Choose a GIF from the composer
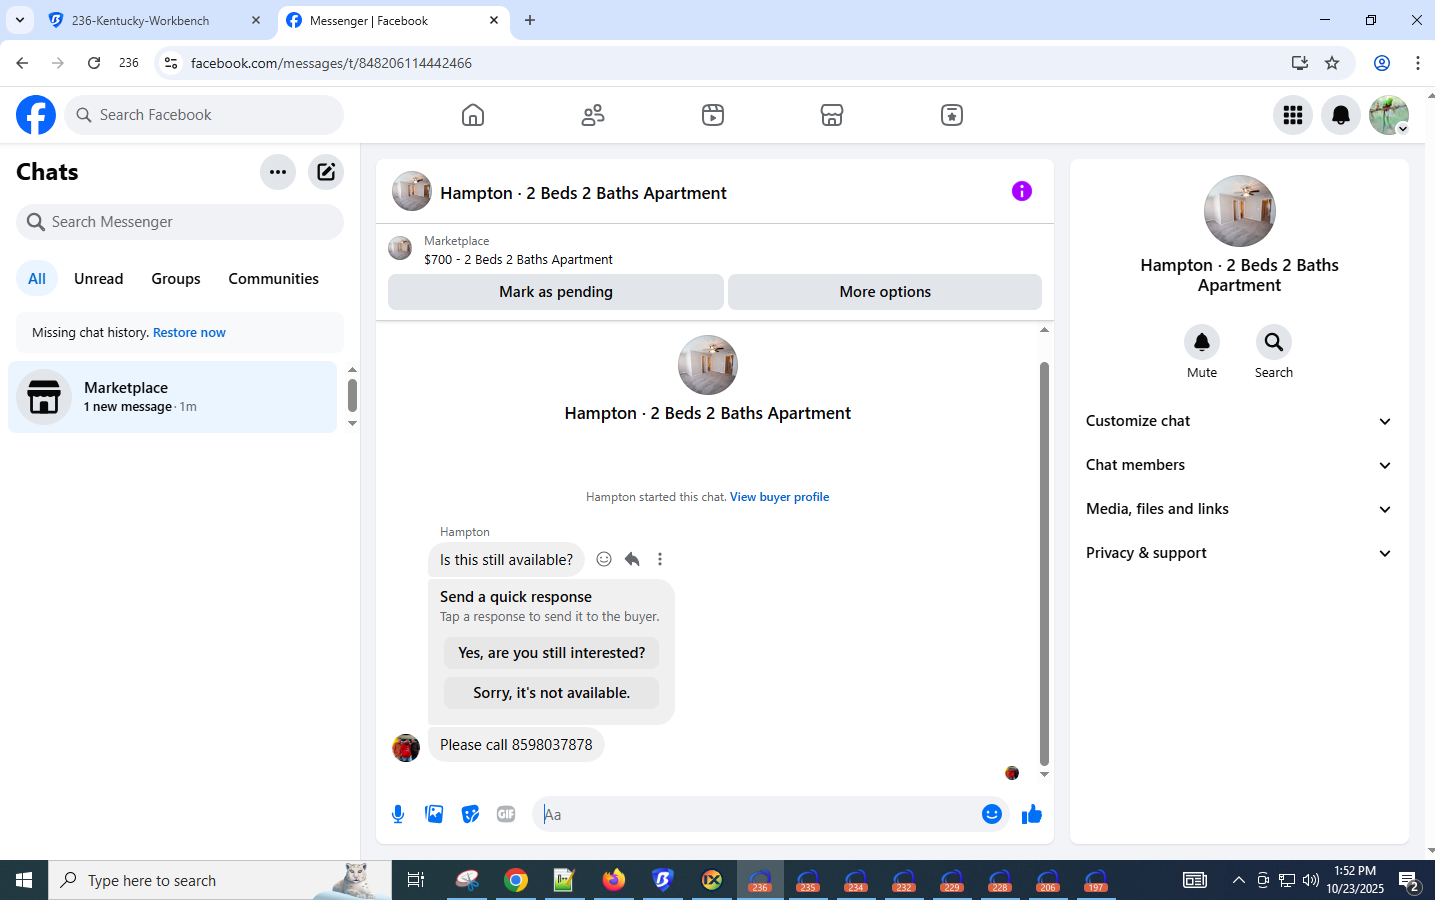Viewport: 1435px width, 900px height. (x=506, y=814)
